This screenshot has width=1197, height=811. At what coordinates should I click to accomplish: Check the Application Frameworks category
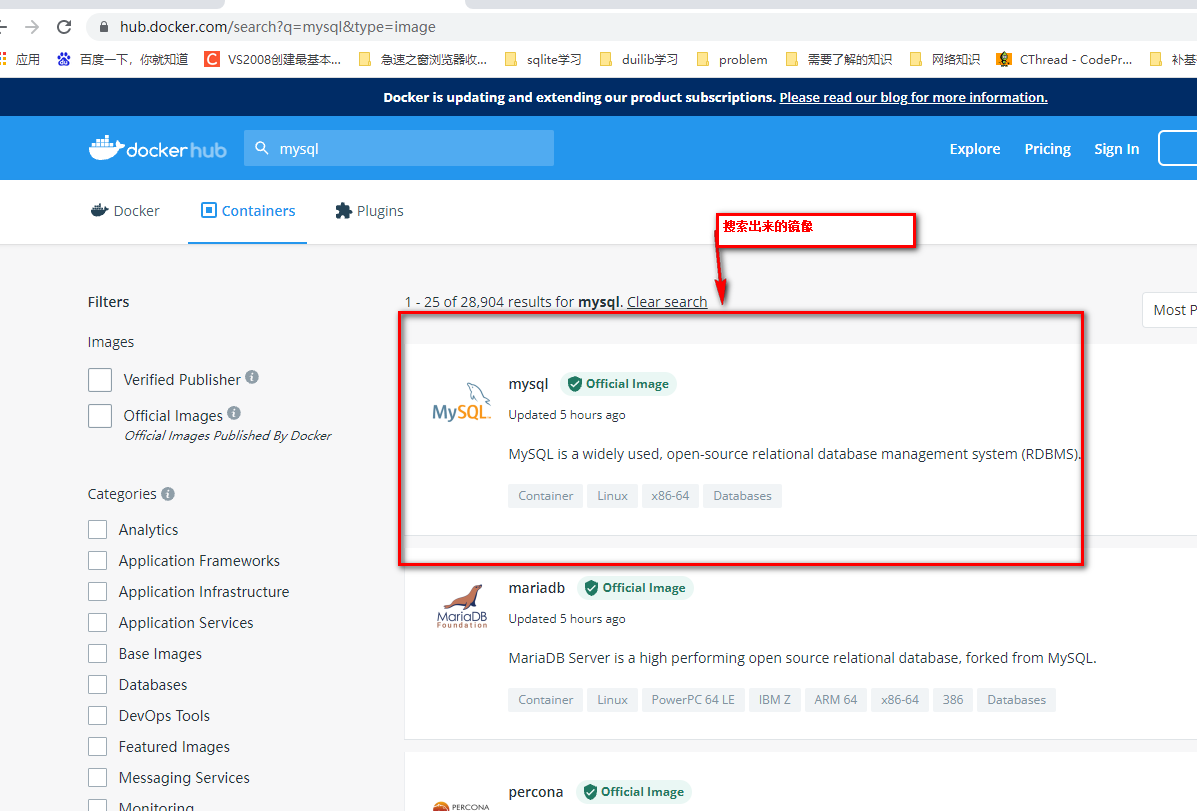98,561
